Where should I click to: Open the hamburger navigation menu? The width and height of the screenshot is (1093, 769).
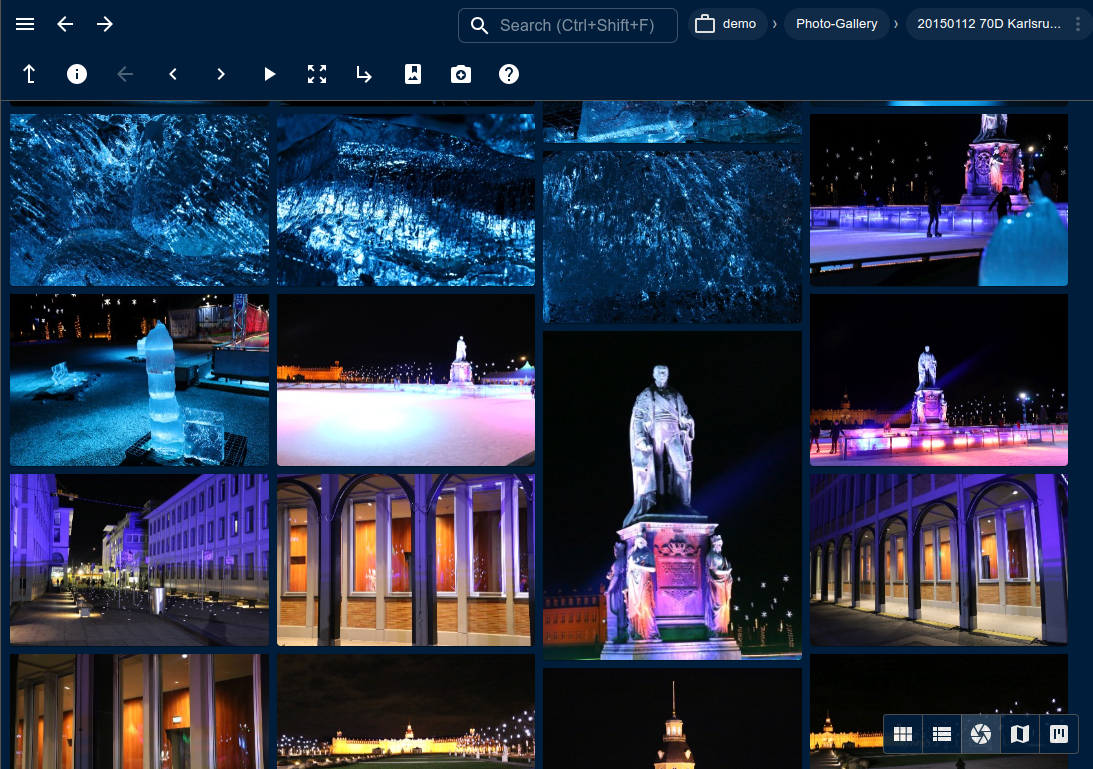tap(25, 24)
